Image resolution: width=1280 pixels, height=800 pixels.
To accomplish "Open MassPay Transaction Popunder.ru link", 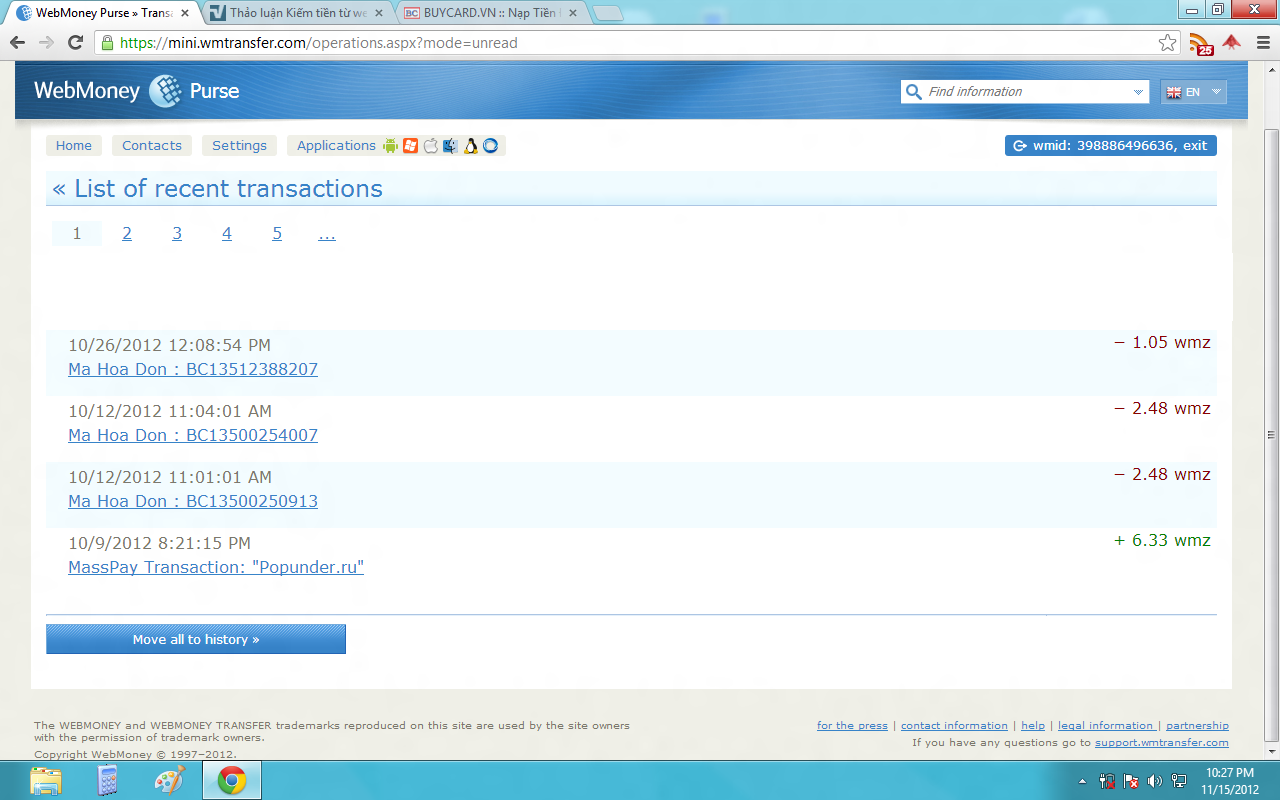I will 216,567.
